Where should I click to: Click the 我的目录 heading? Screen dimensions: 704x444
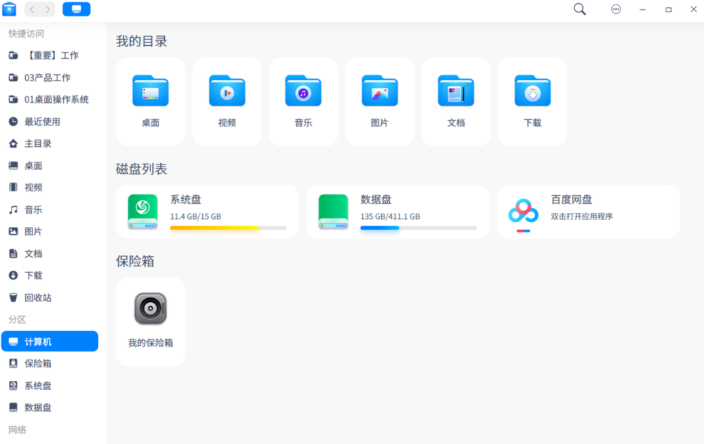(x=141, y=41)
